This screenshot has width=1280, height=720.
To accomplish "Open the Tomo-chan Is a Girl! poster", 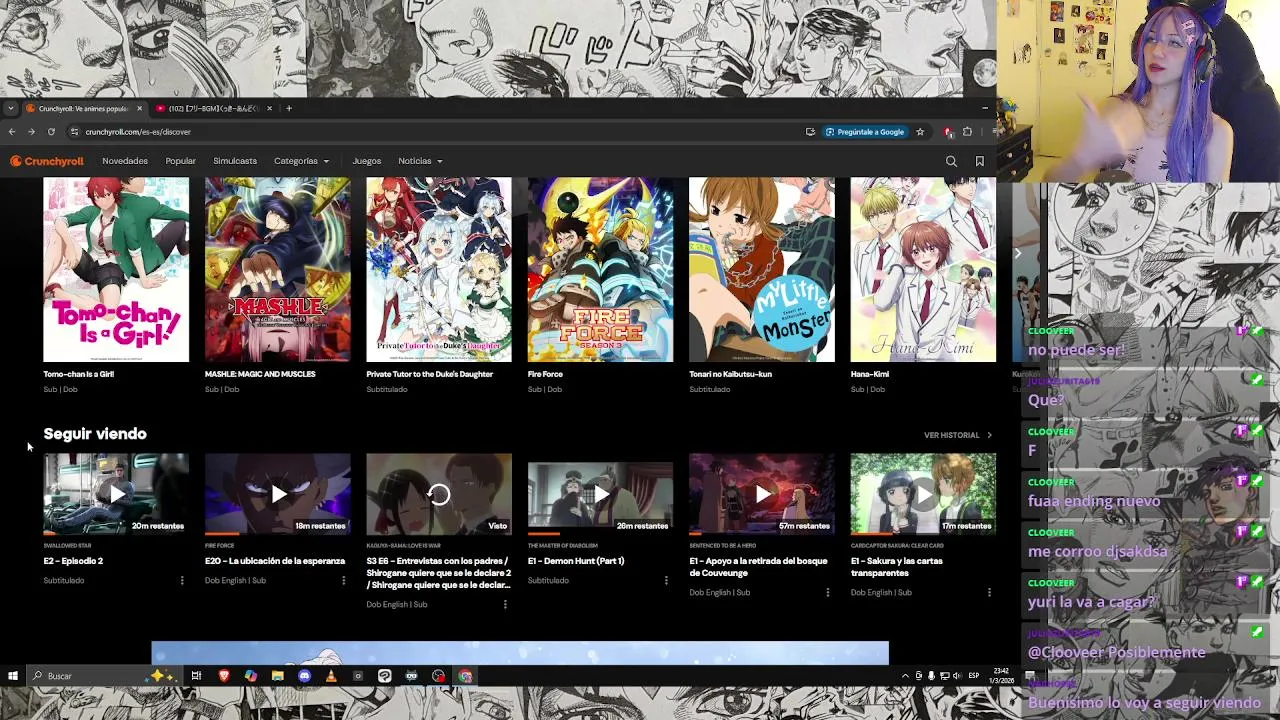I will [116, 270].
